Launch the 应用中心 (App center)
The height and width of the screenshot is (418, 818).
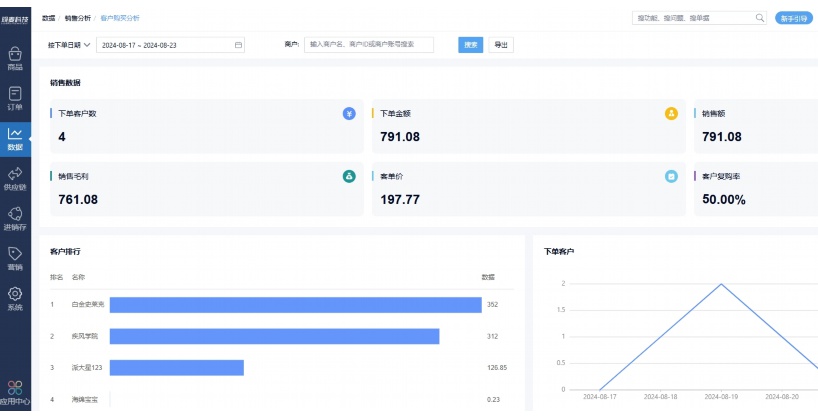pos(15,392)
